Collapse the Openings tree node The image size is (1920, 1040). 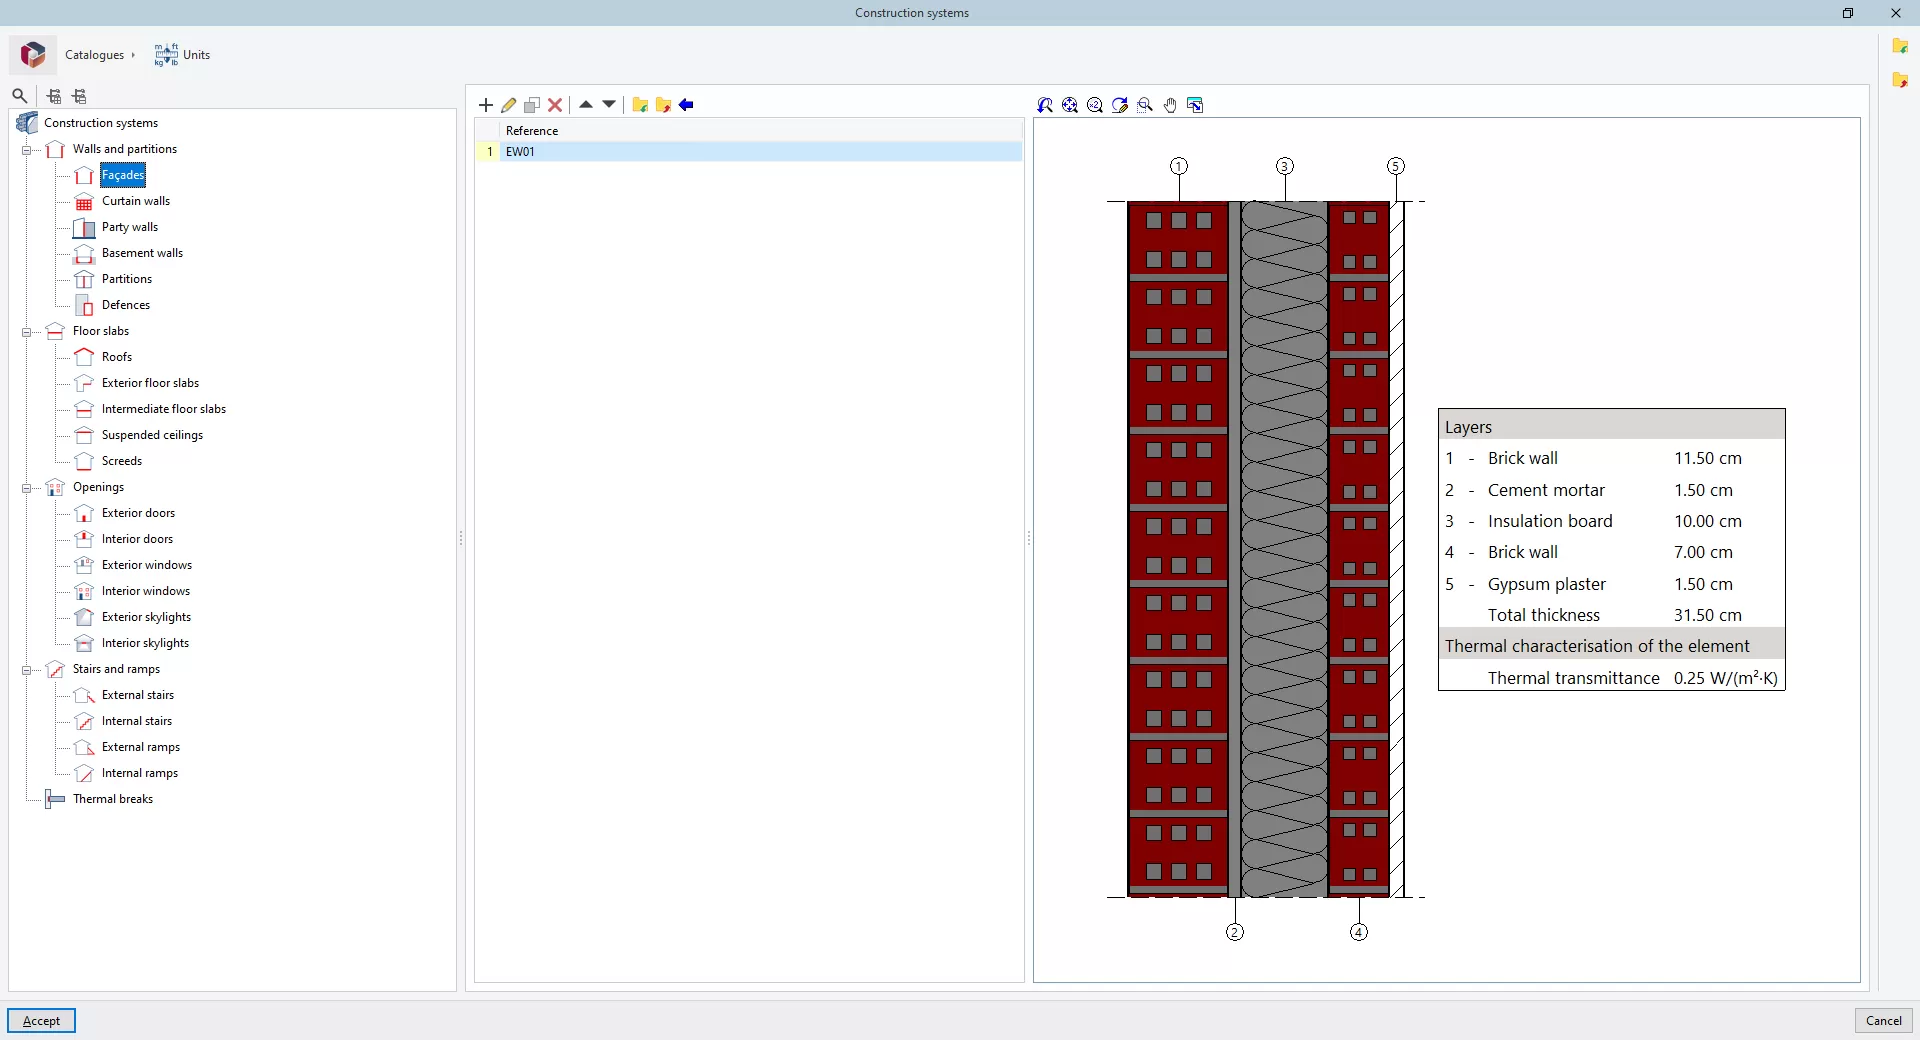tap(27, 488)
